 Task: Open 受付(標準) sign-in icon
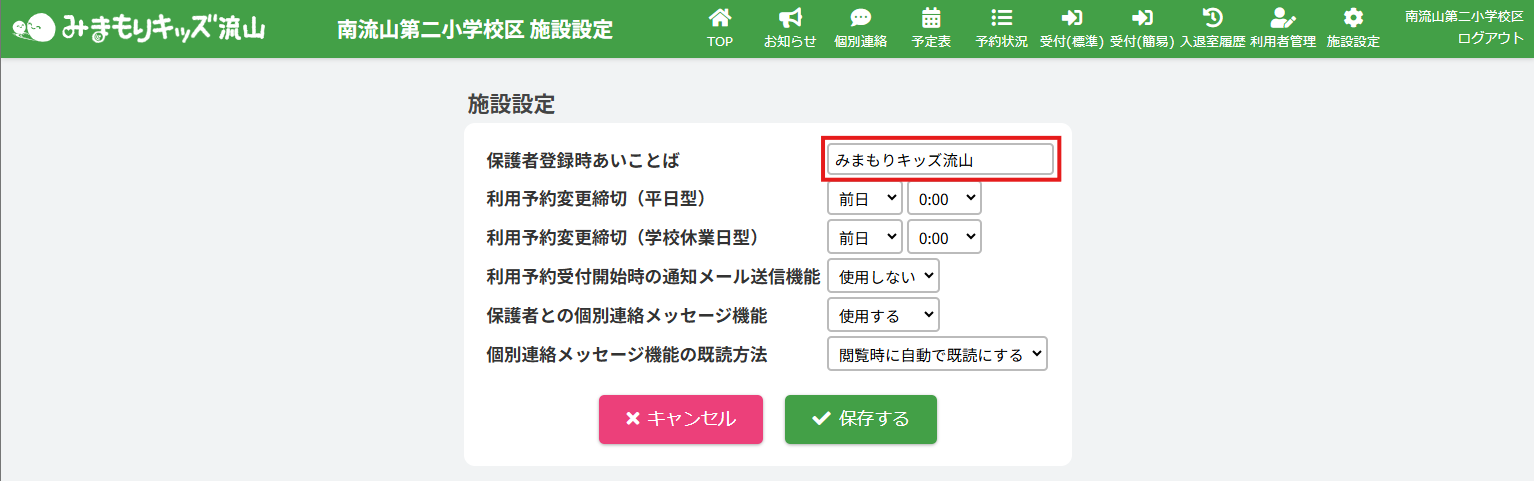coord(1071,18)
